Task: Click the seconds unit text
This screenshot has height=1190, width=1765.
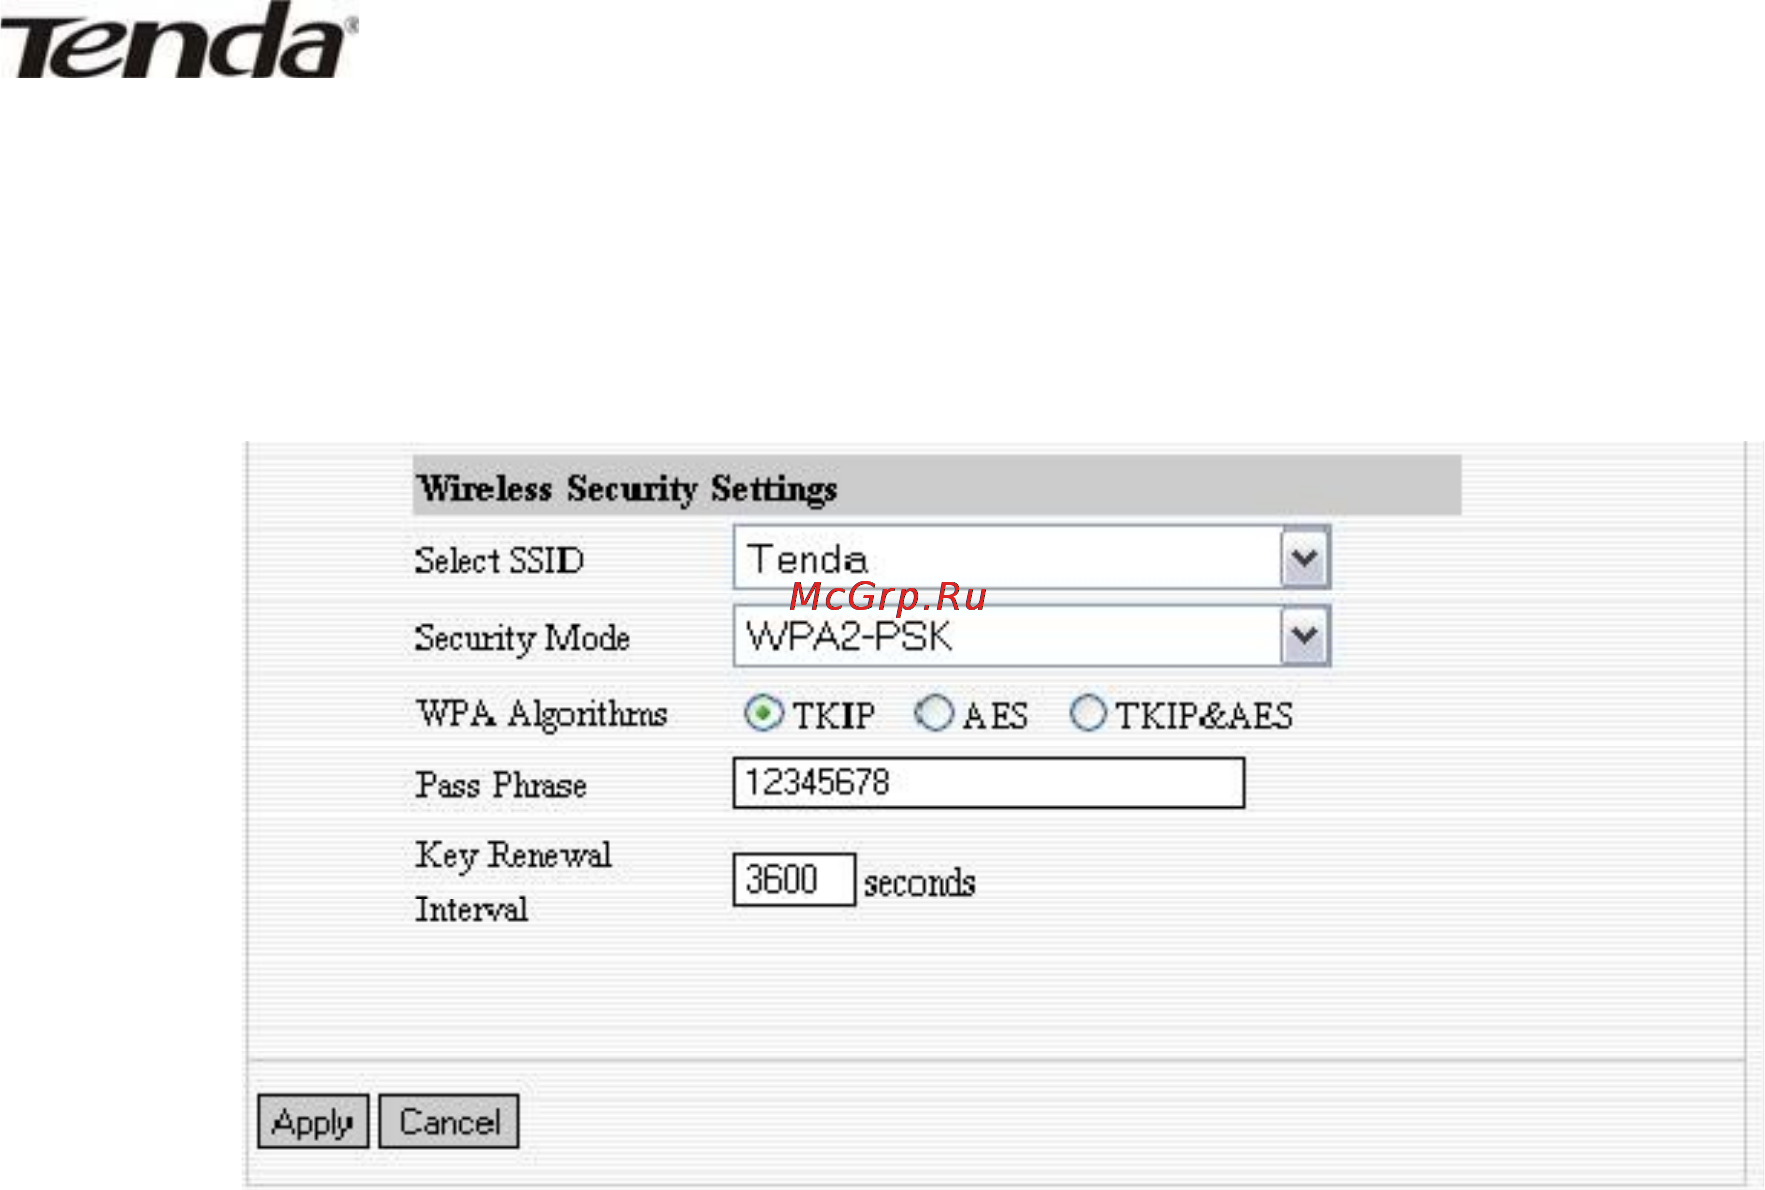Action: pyautogui.click(x=919, y=883)
